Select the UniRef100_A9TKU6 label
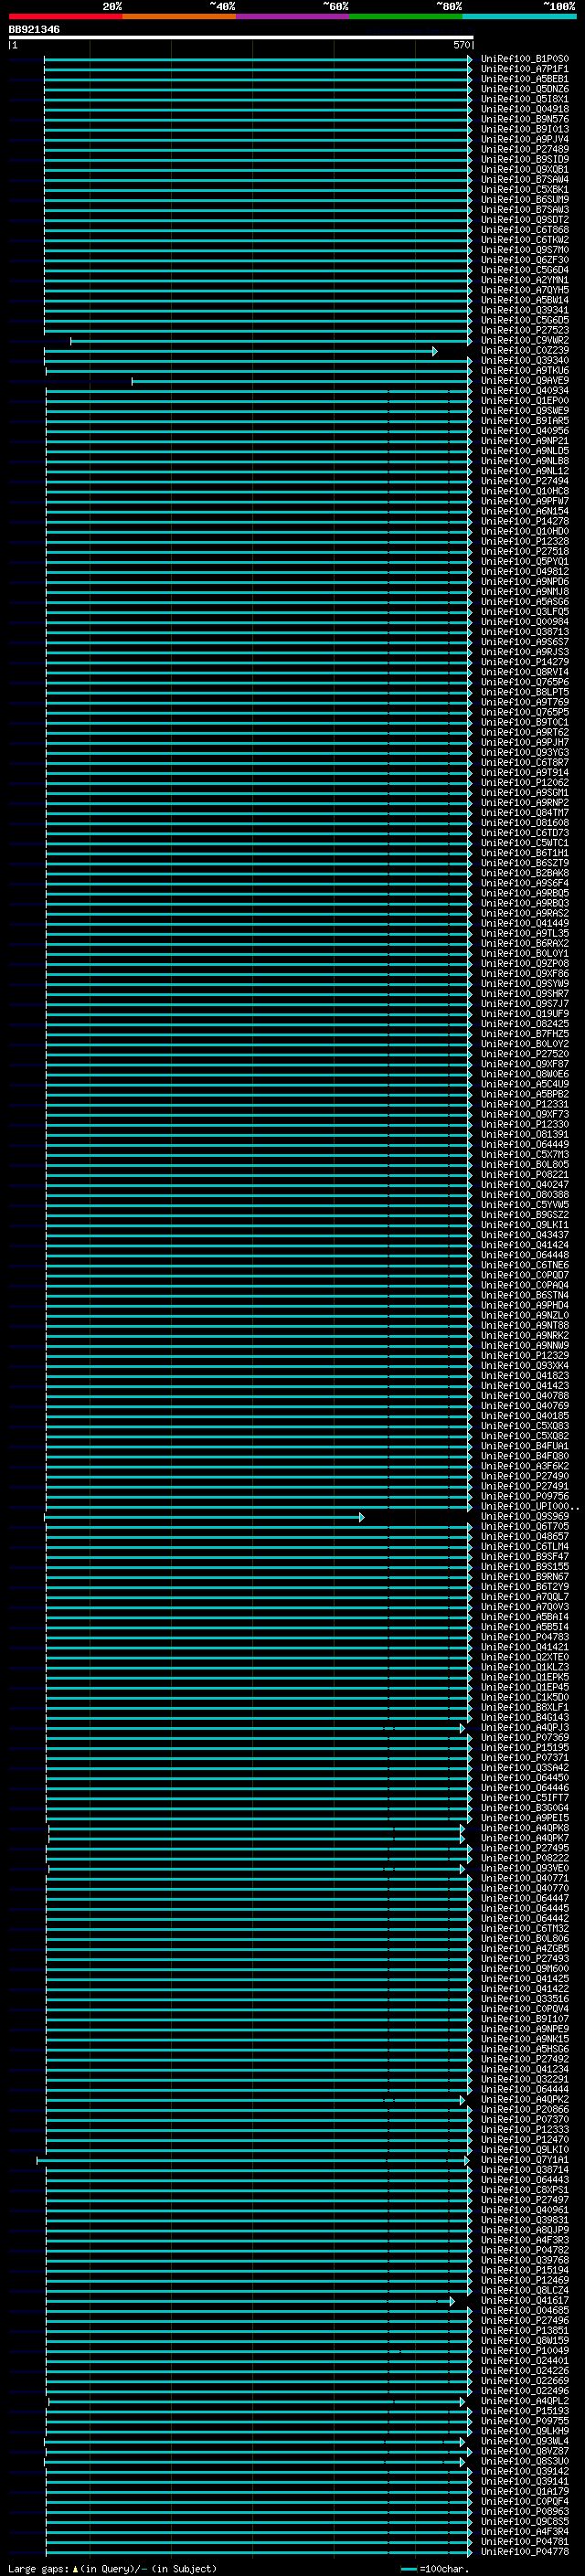585x2576 pixels. [x=524, y=371]
